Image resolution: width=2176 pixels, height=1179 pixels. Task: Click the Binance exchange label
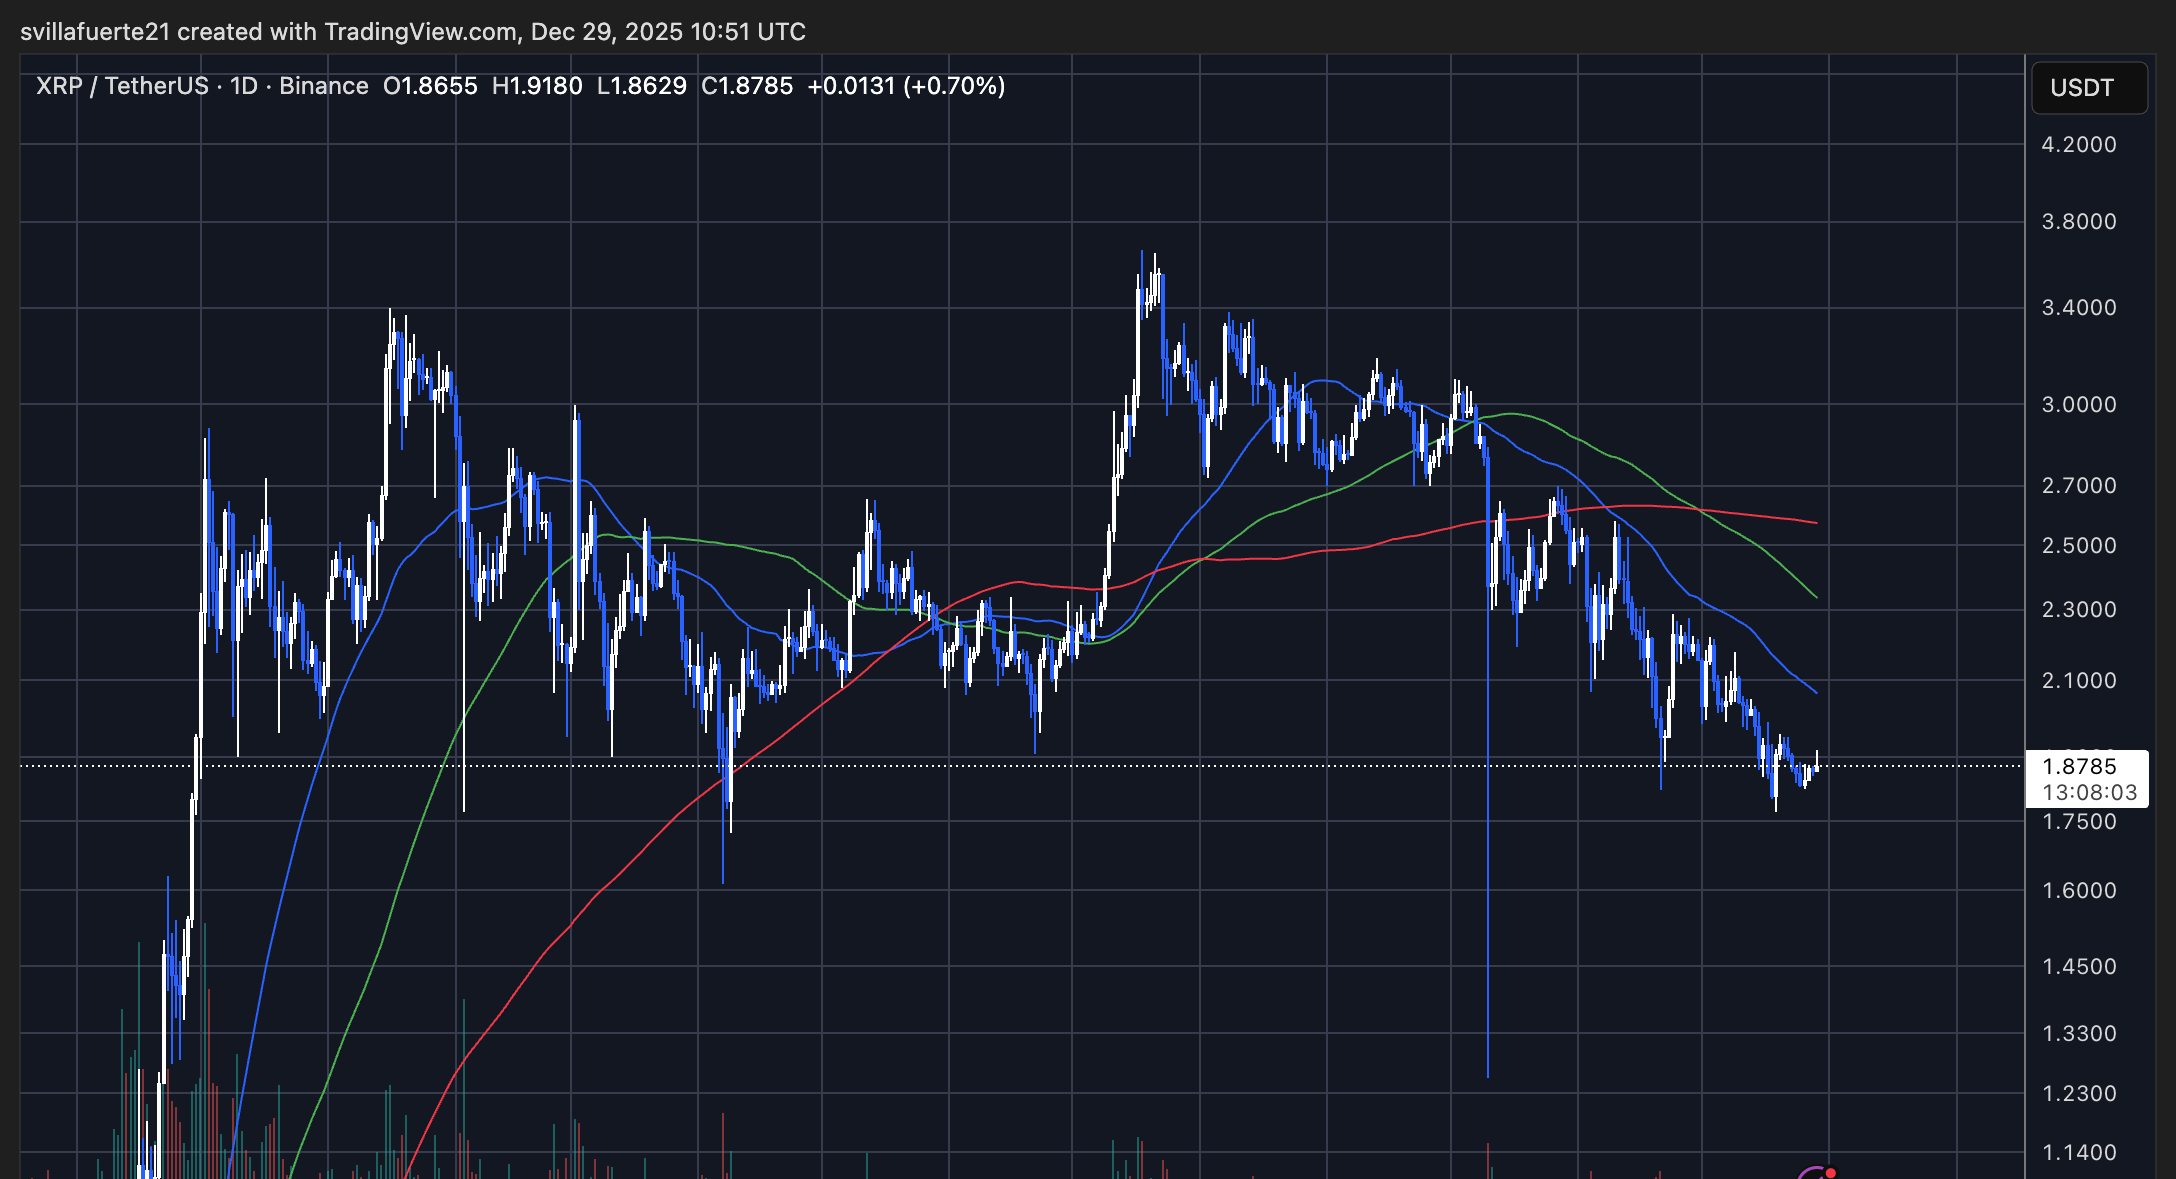(x=324, y=86)
